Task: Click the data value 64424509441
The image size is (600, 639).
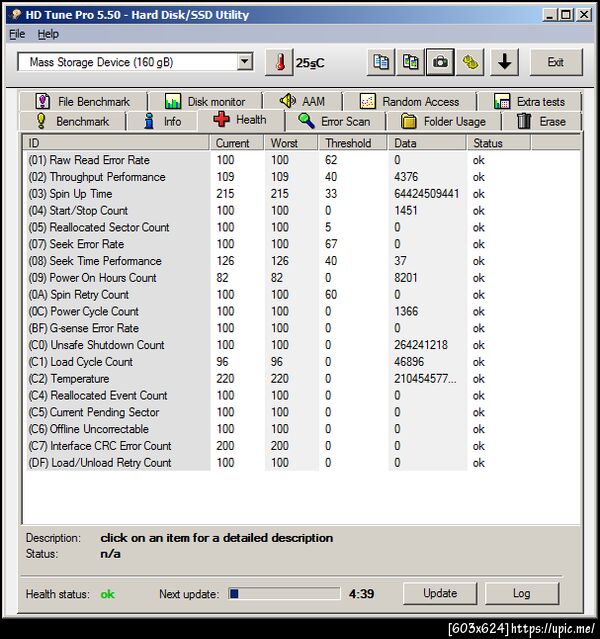Action: click(426, 194)
